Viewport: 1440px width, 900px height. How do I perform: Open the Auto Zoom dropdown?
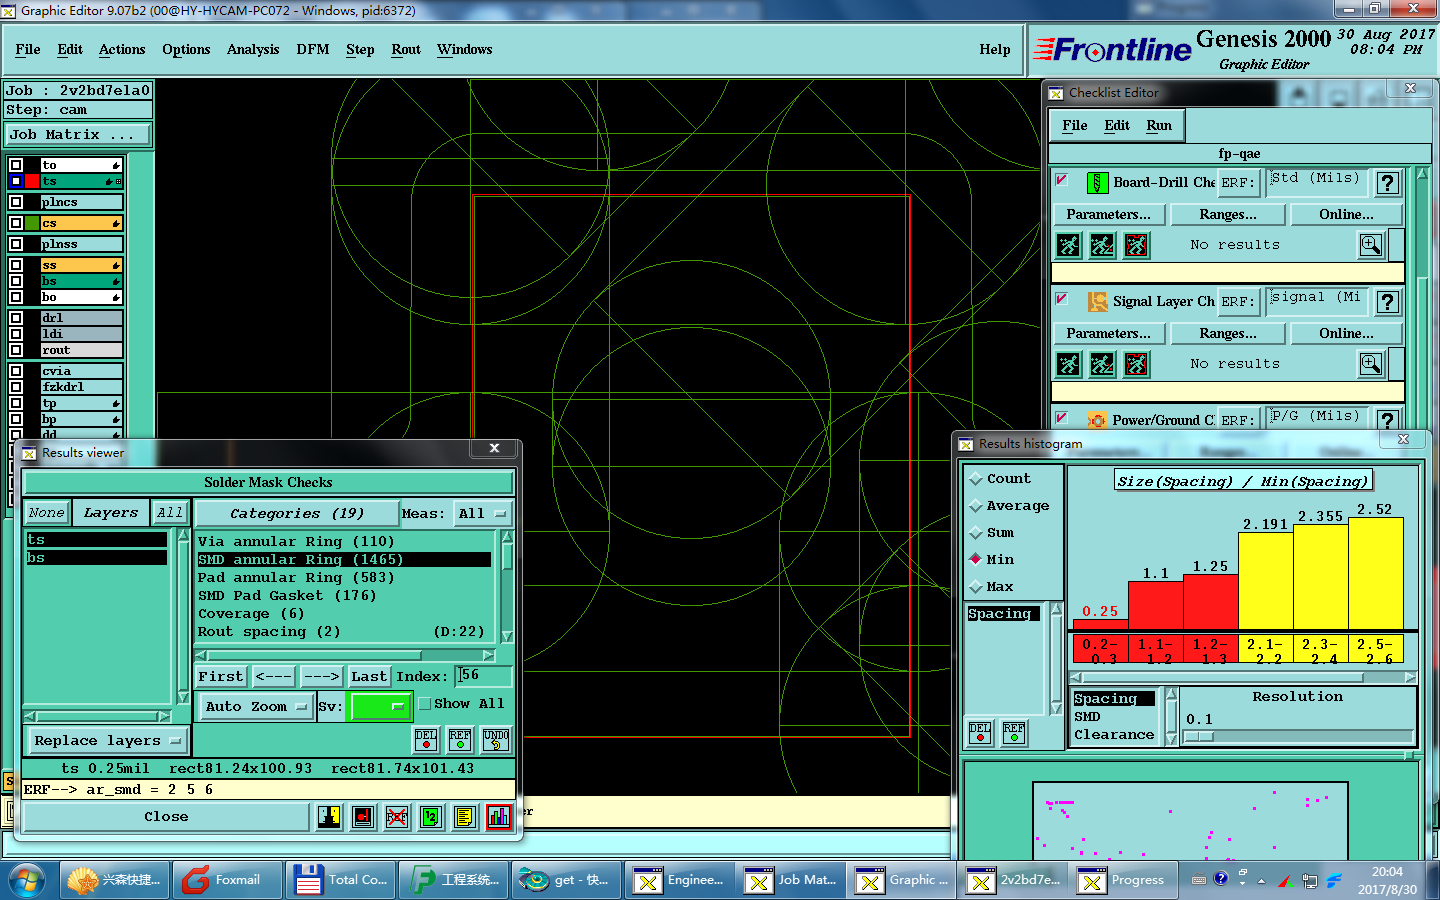coord(258,706)
